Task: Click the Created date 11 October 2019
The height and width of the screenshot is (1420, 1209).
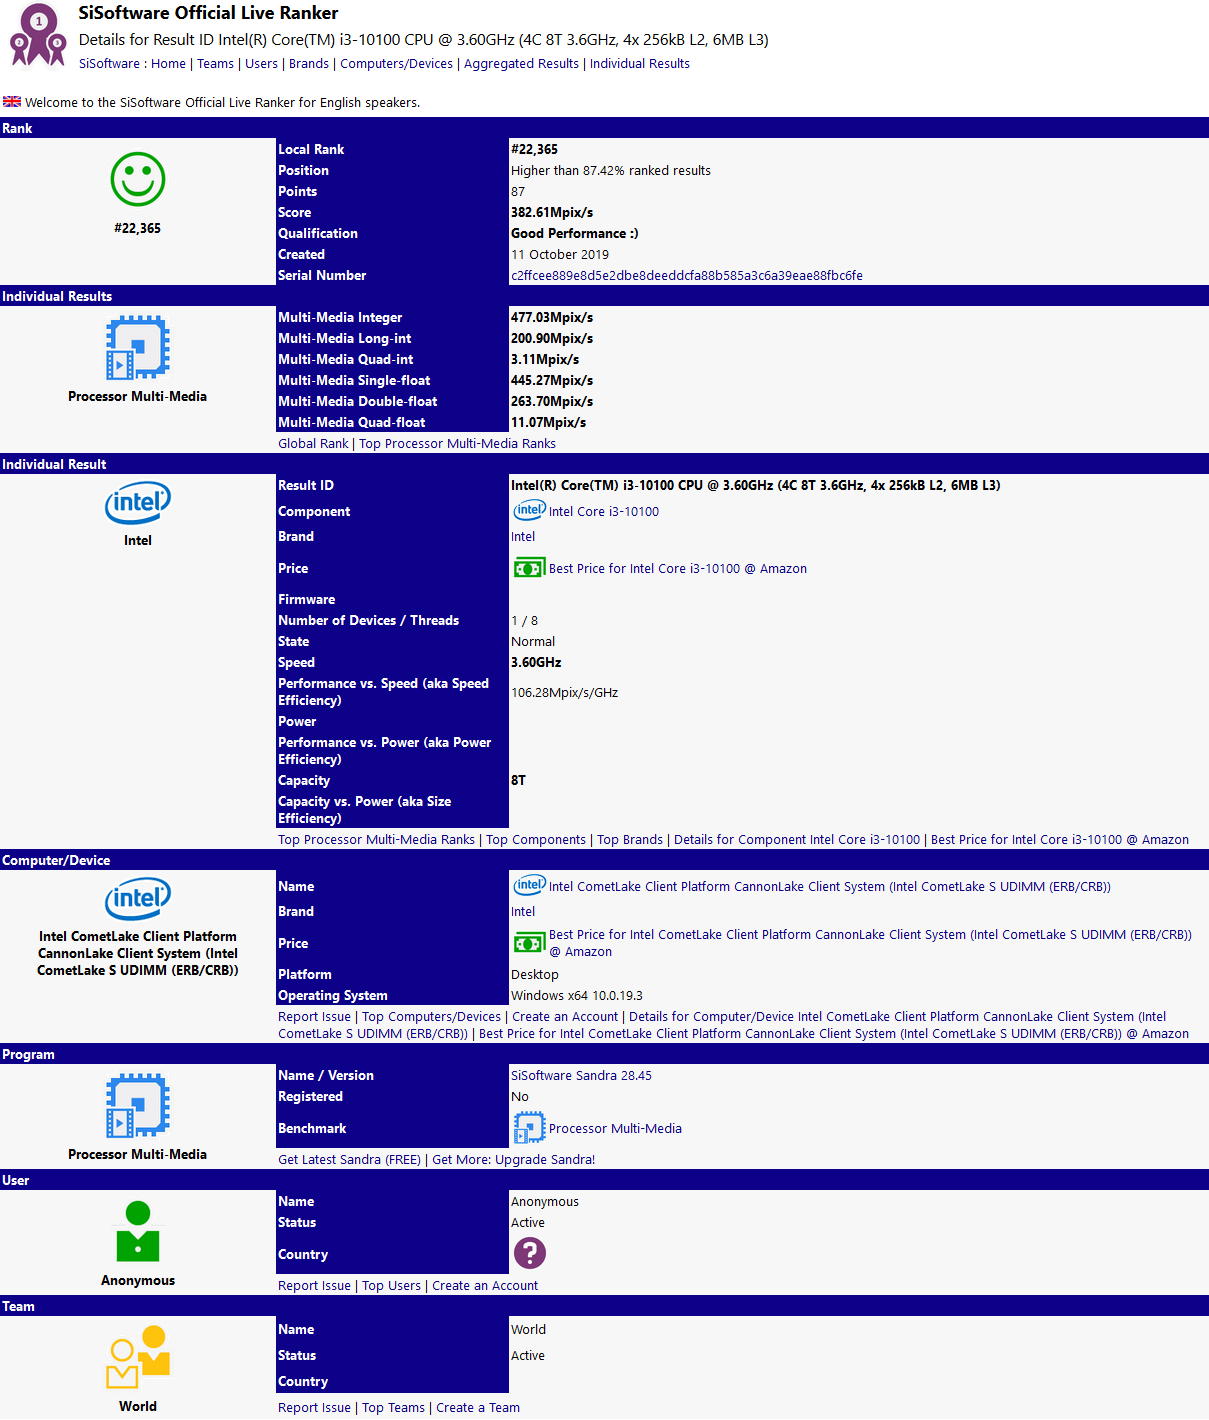Action: [x=560, y=255]
